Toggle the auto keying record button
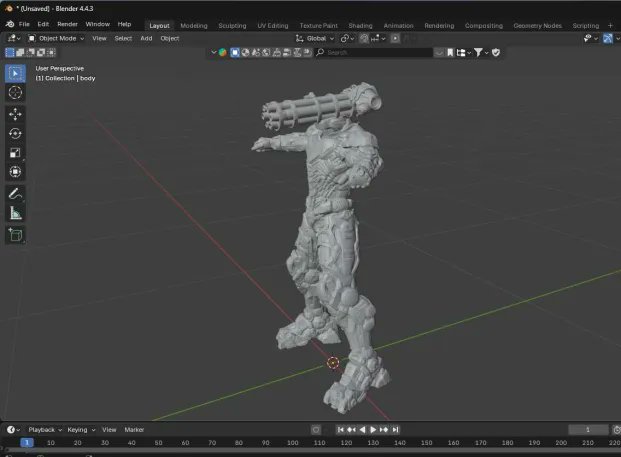This screenshot has height=457, width=621. tap(316, 430)
